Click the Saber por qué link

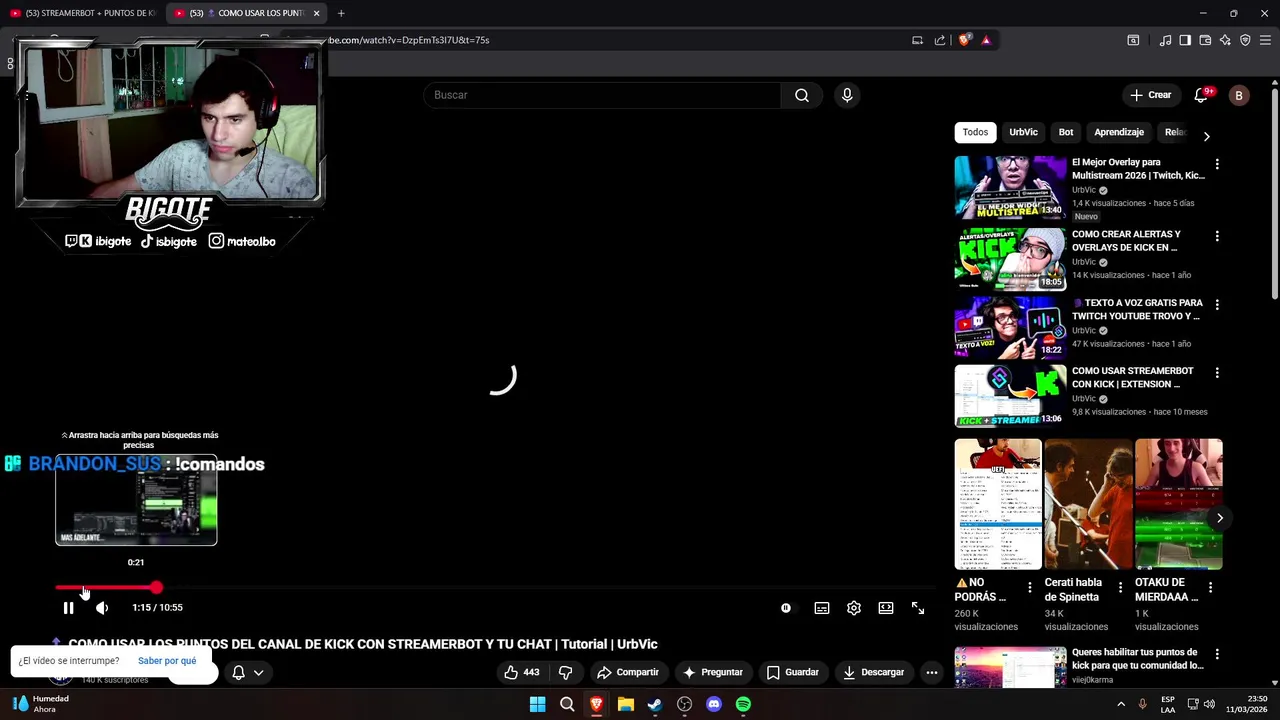[167, 661]
